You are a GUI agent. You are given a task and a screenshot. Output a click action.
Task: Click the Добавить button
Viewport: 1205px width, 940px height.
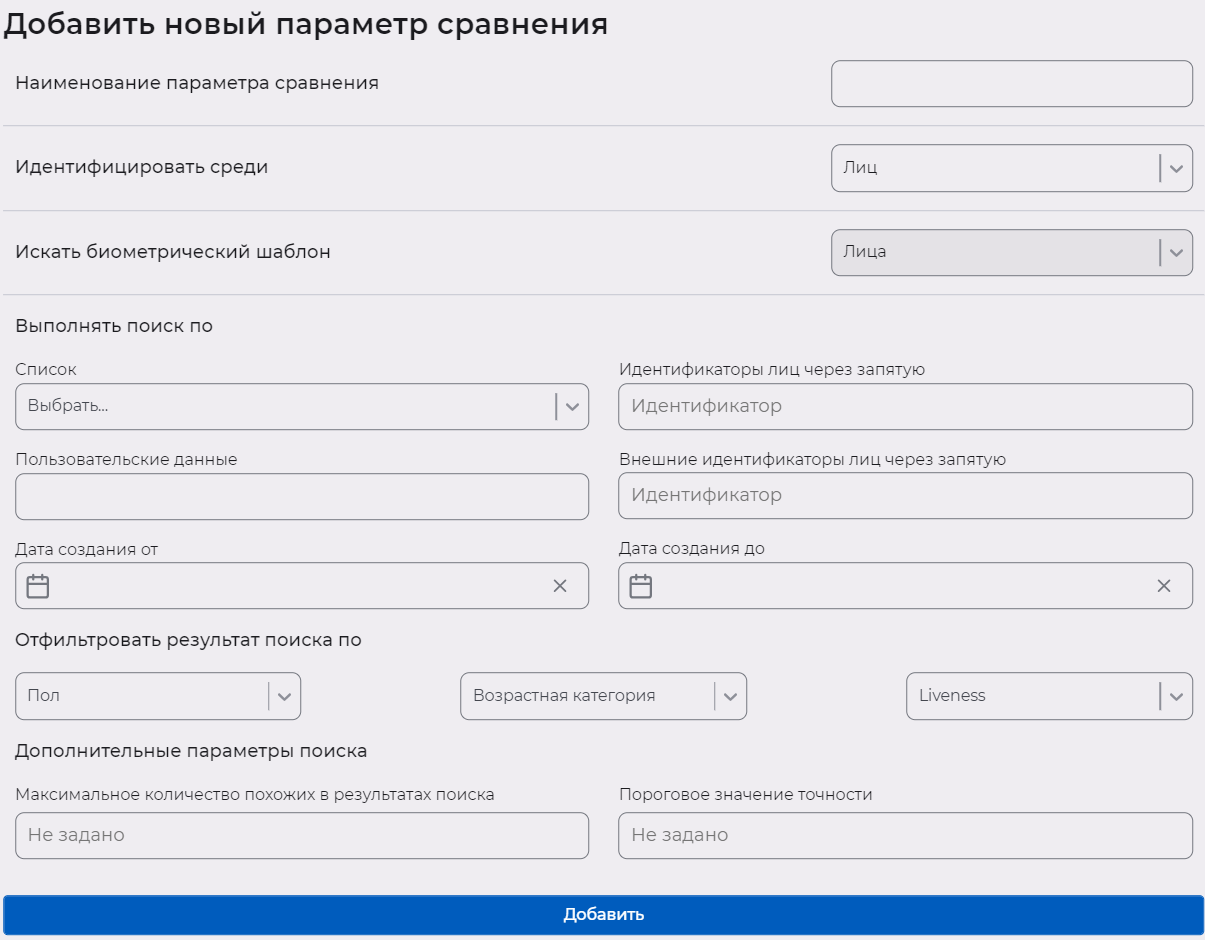pos(603,915)
